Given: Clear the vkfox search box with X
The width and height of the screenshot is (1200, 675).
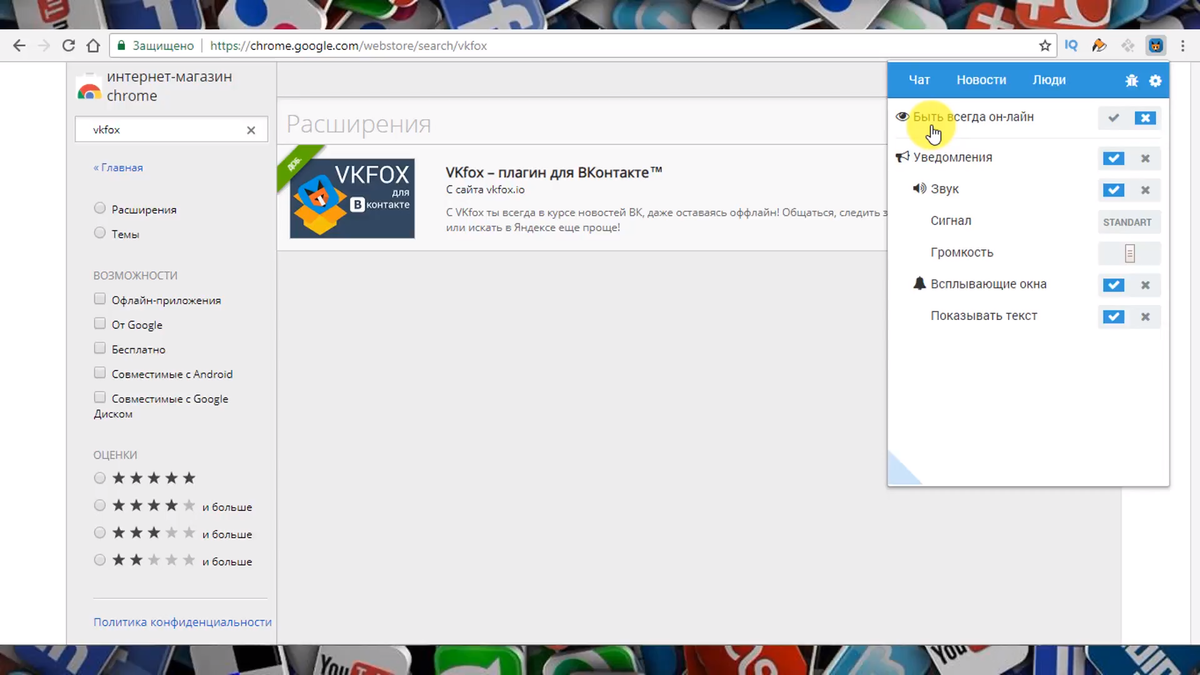Looking at the screenshot, I should (x=251, y=130).
